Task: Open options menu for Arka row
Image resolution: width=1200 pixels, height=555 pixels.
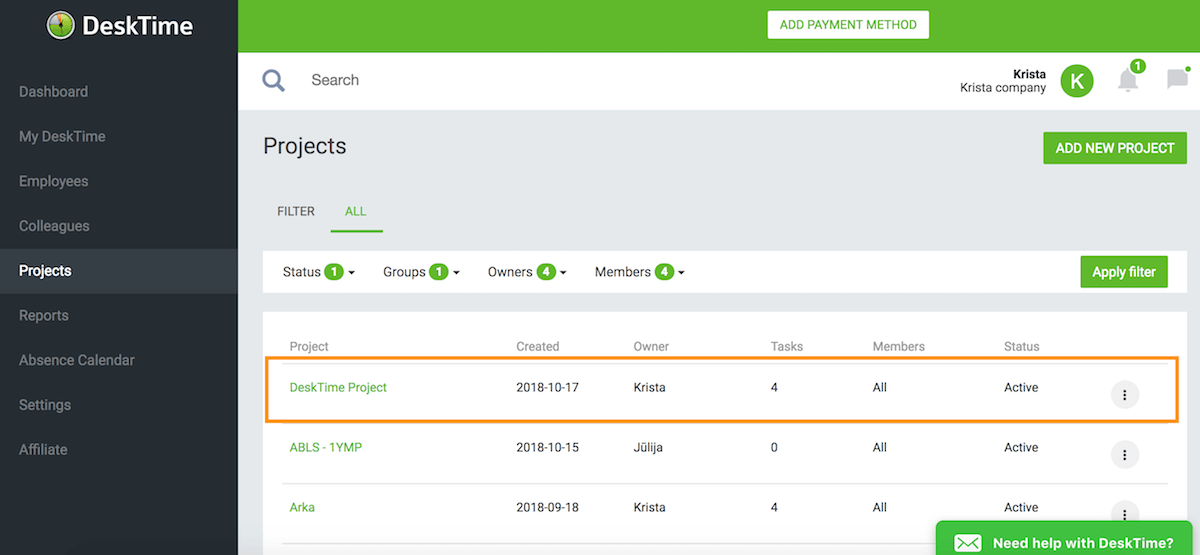Action: coord(1125,514)
